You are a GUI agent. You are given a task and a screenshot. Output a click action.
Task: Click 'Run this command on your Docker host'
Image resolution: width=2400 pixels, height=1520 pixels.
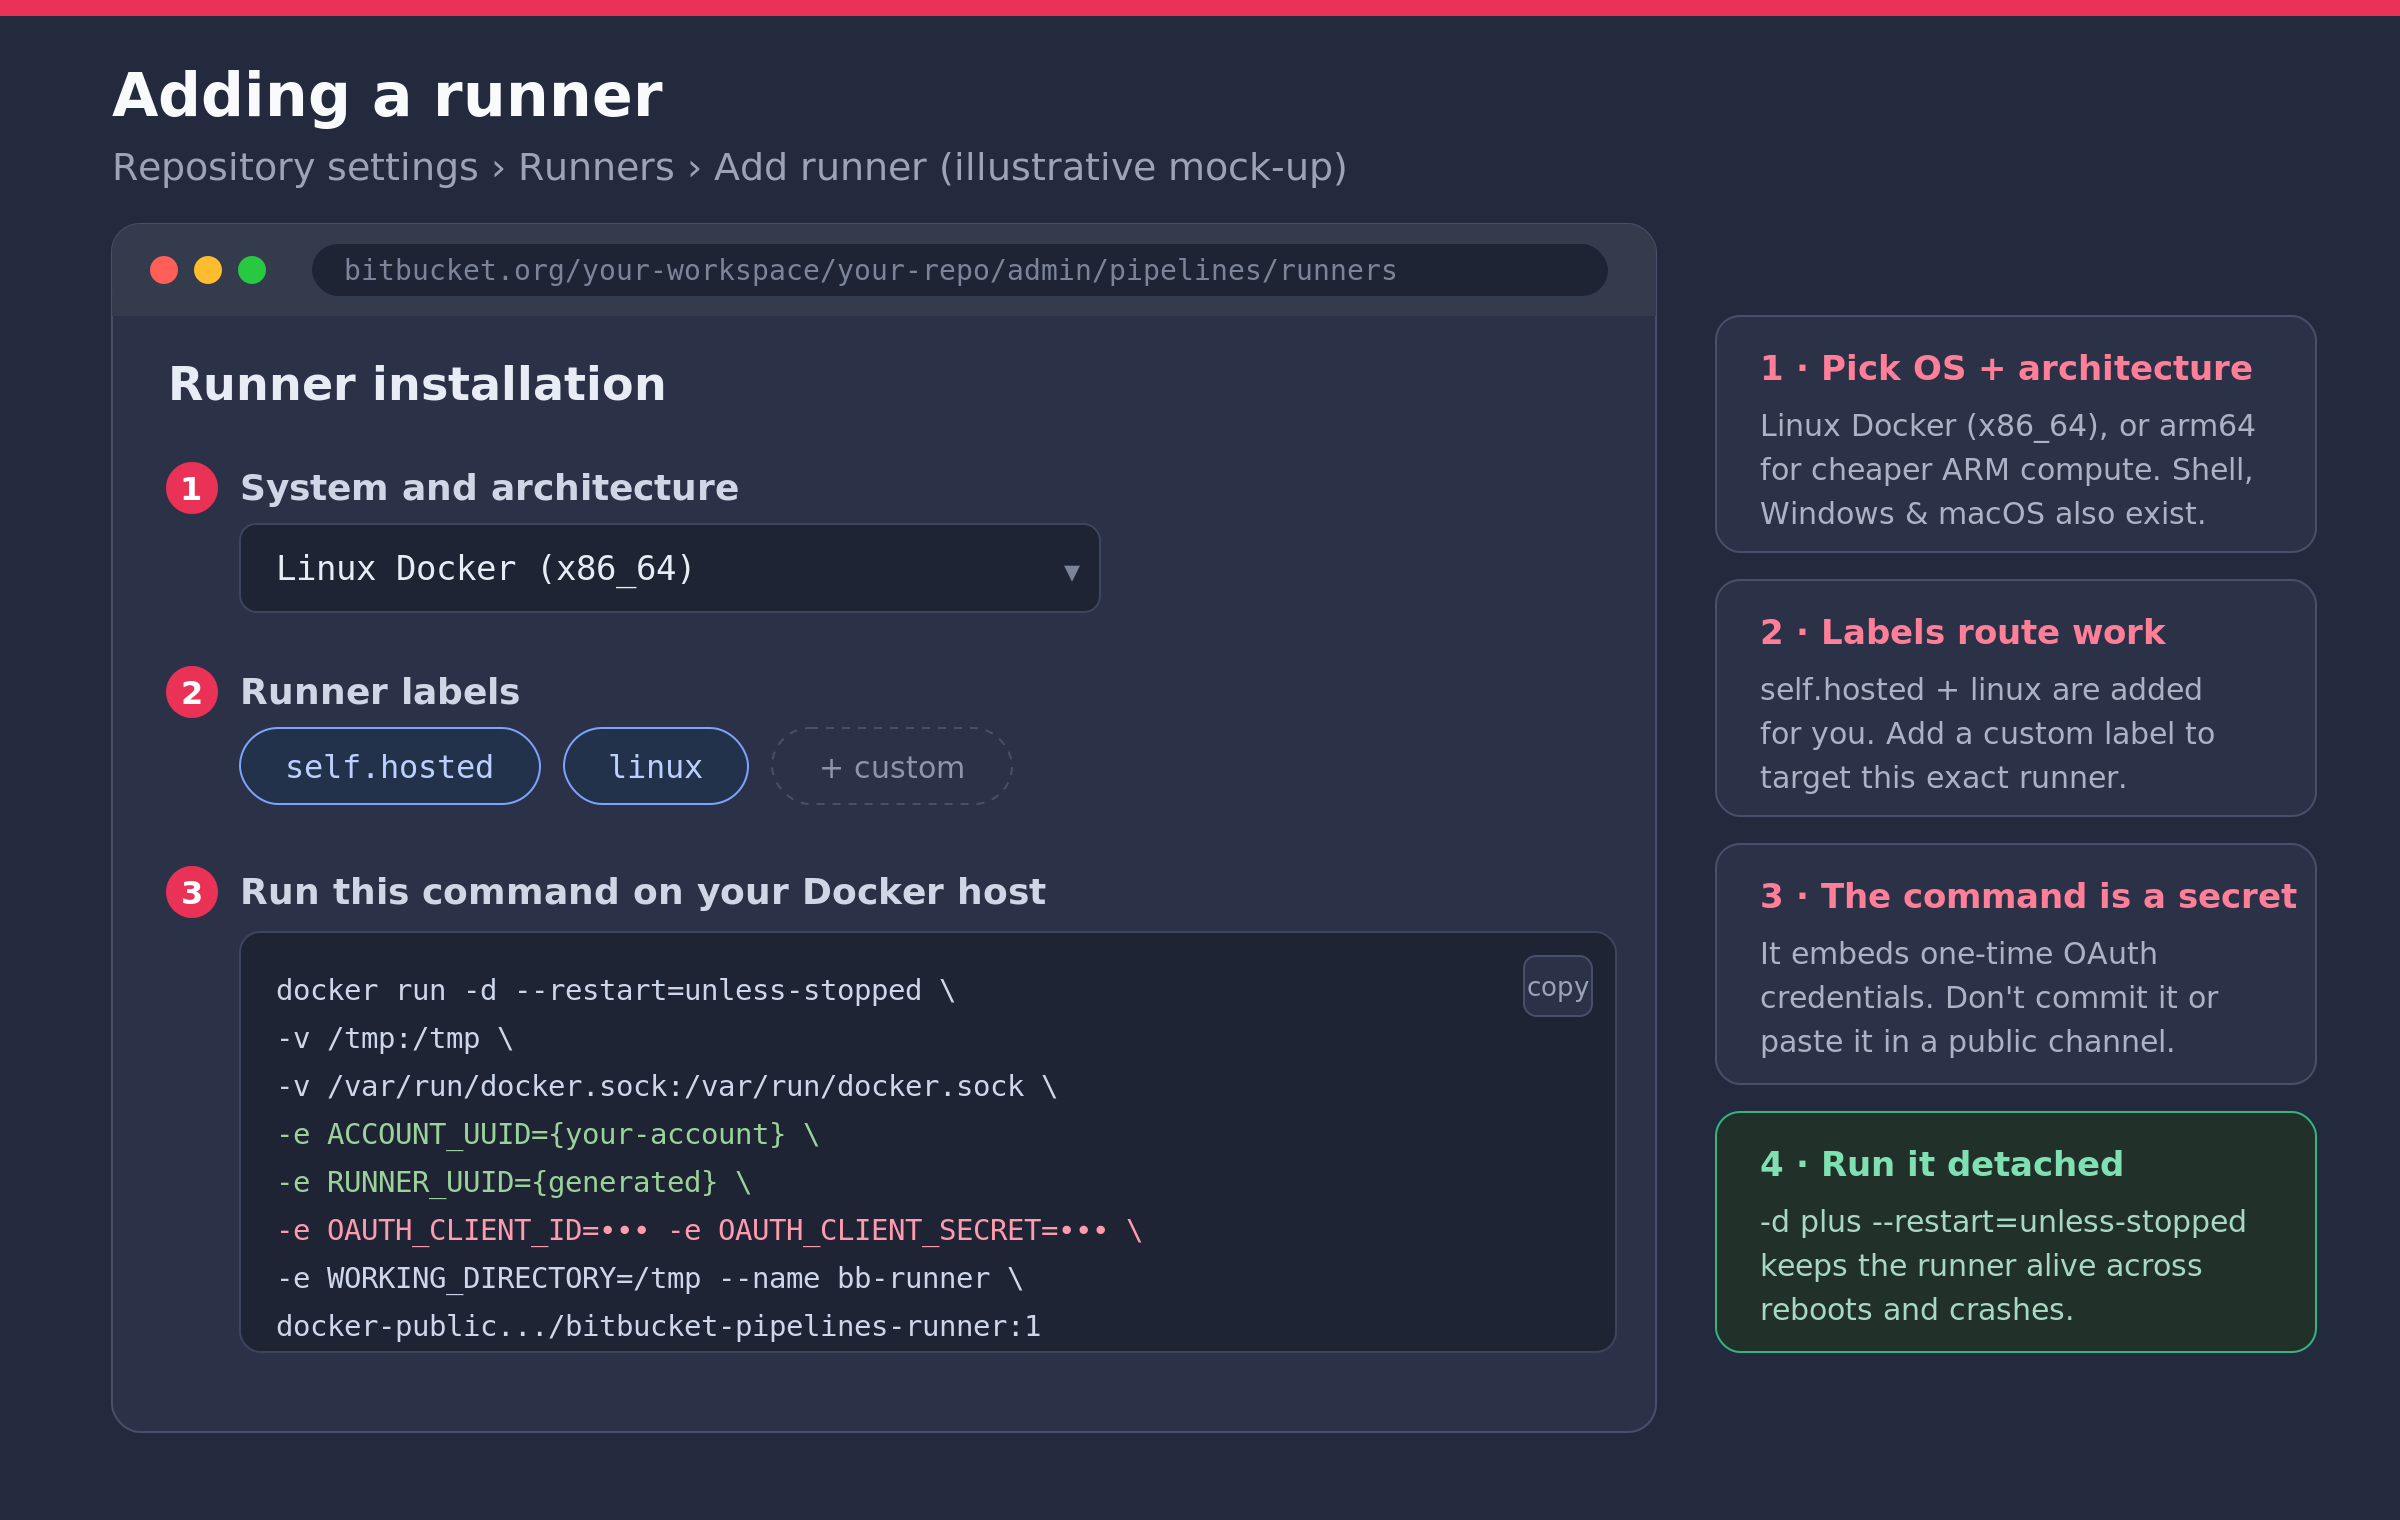coord(643,892)
